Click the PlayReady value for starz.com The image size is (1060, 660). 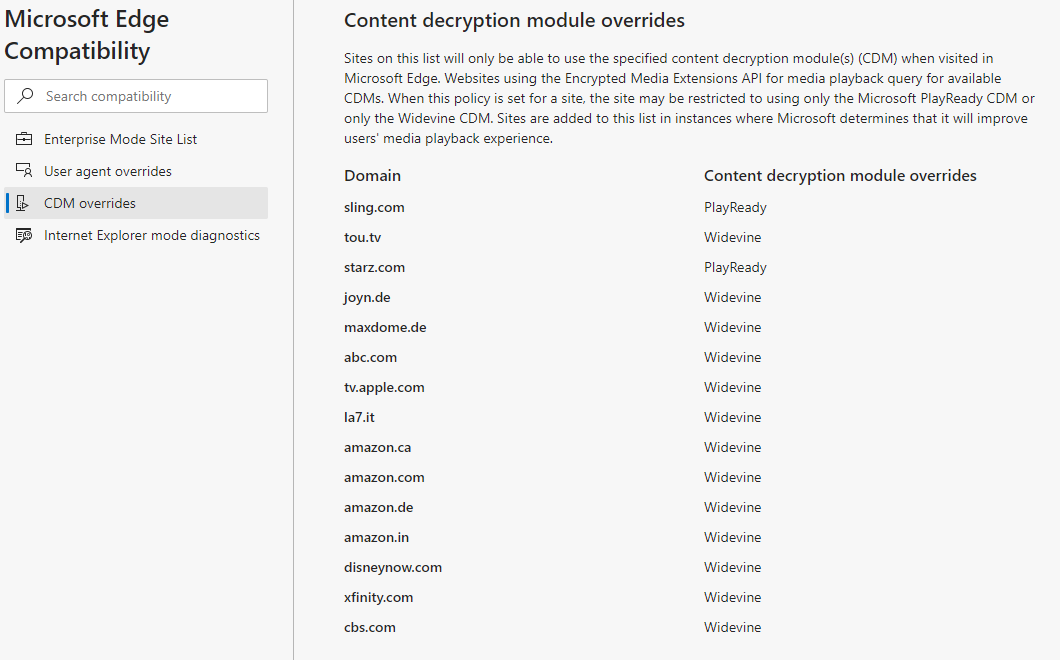pyautogui.click(x=733, y=267)
